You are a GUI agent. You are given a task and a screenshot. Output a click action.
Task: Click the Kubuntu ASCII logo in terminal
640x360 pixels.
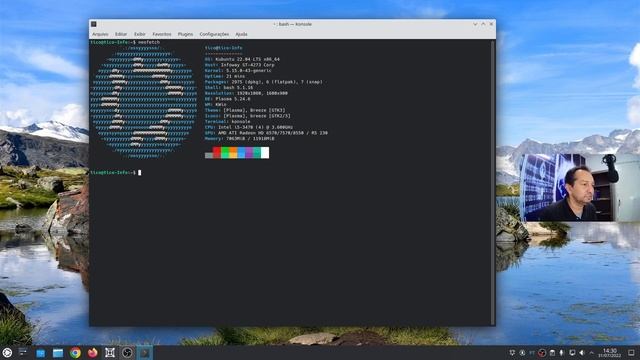click(143, 102)
